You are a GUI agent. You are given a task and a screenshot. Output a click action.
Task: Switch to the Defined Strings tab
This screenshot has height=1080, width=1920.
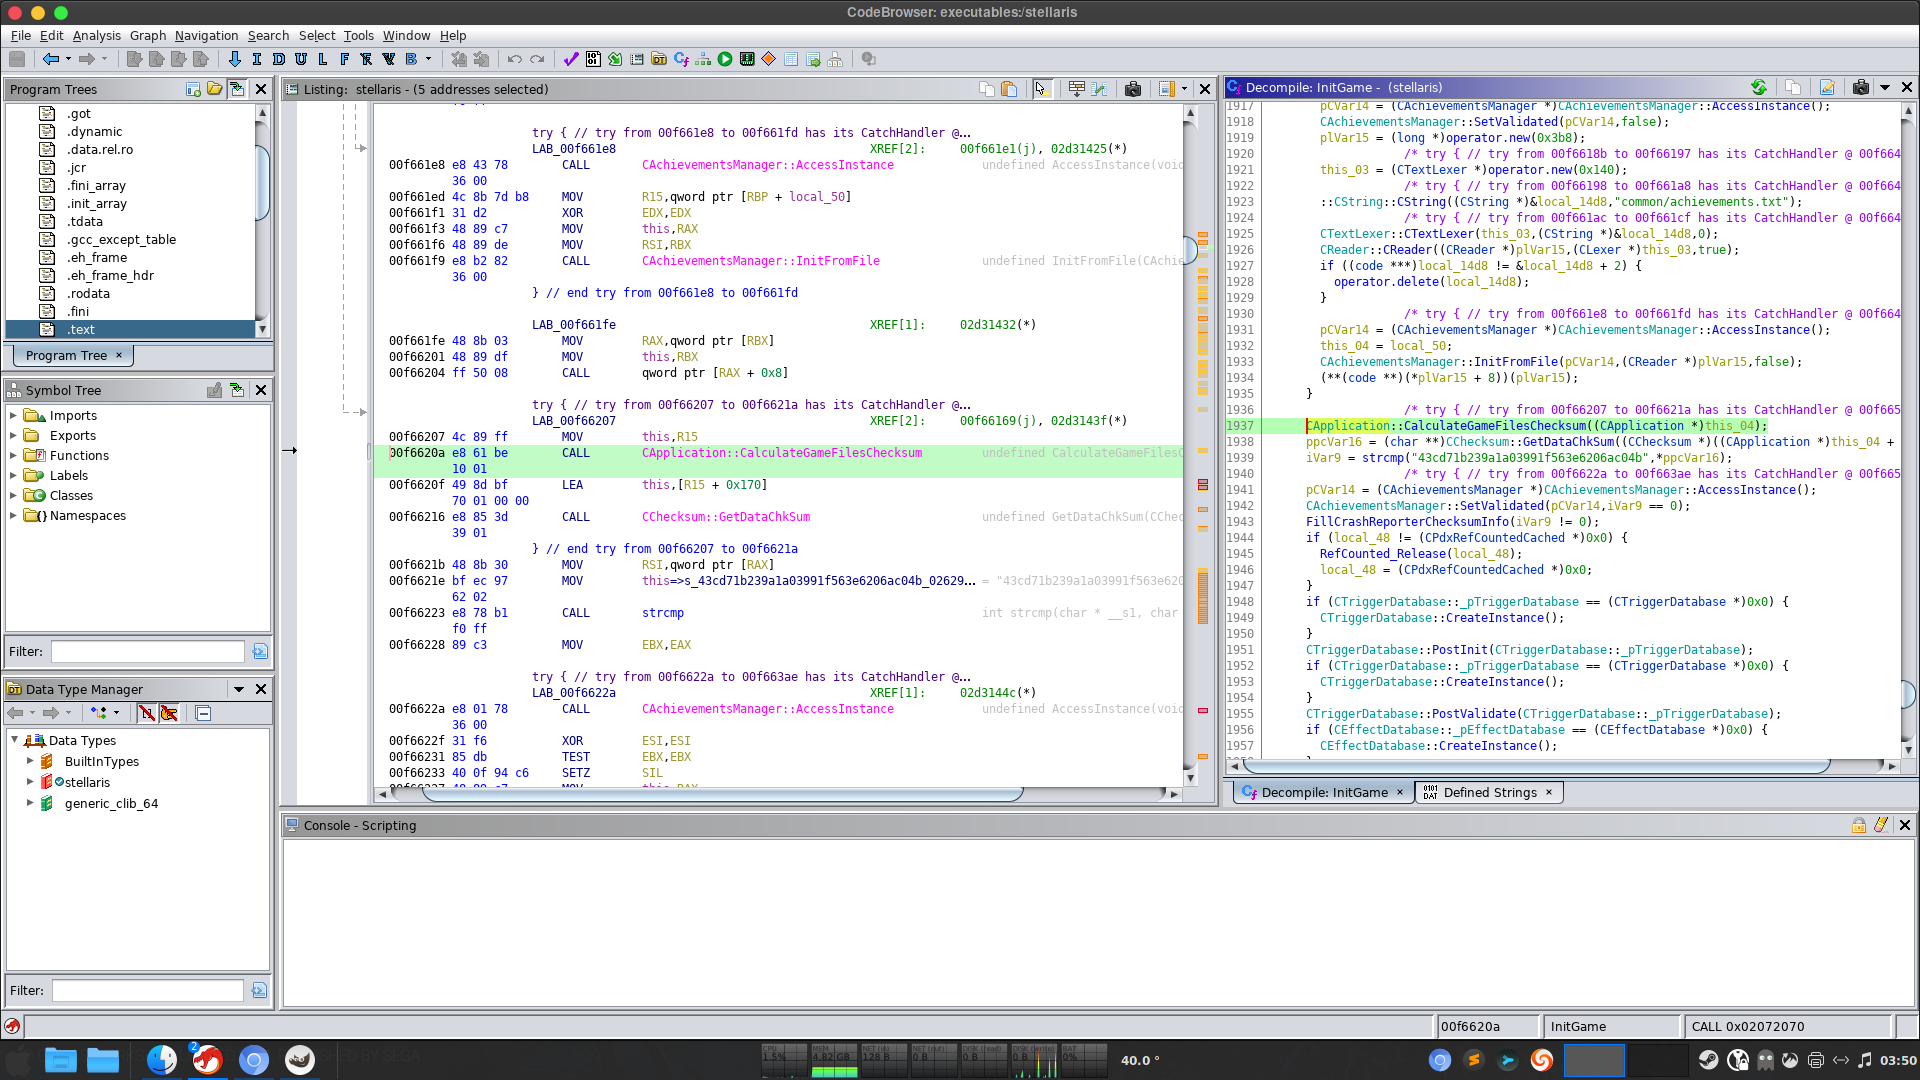1489,792
